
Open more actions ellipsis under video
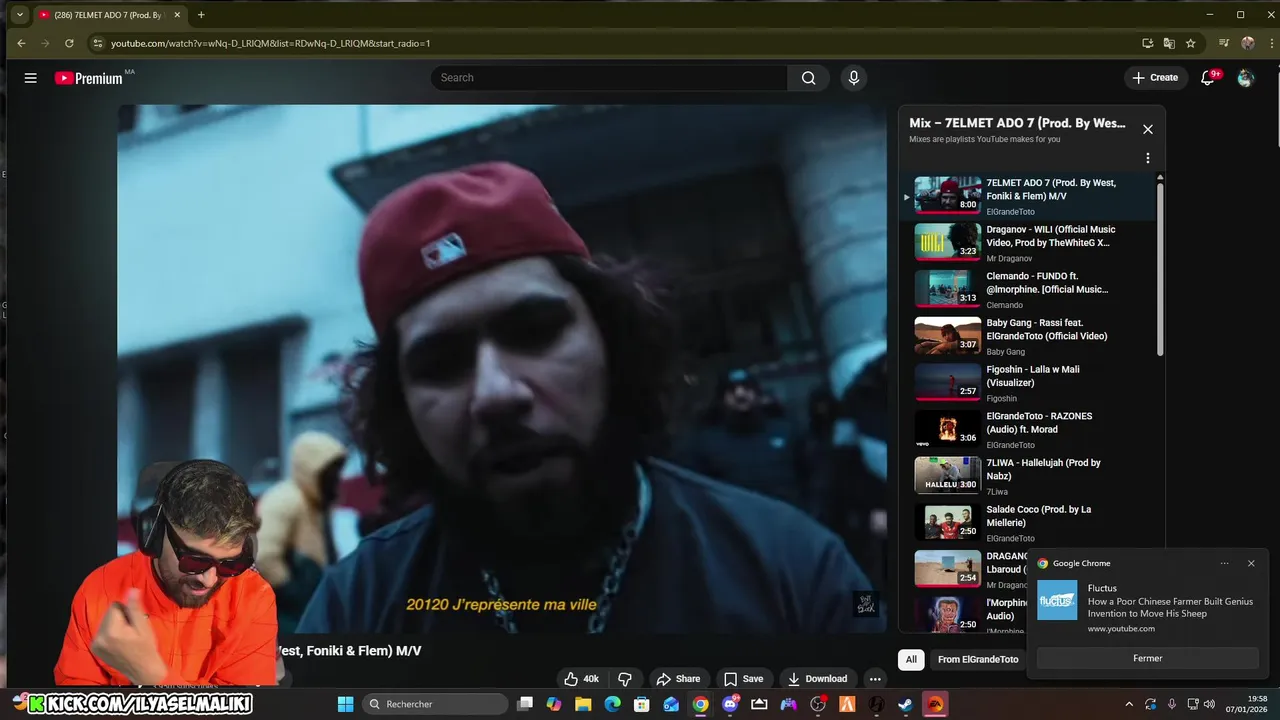(875, 679)
